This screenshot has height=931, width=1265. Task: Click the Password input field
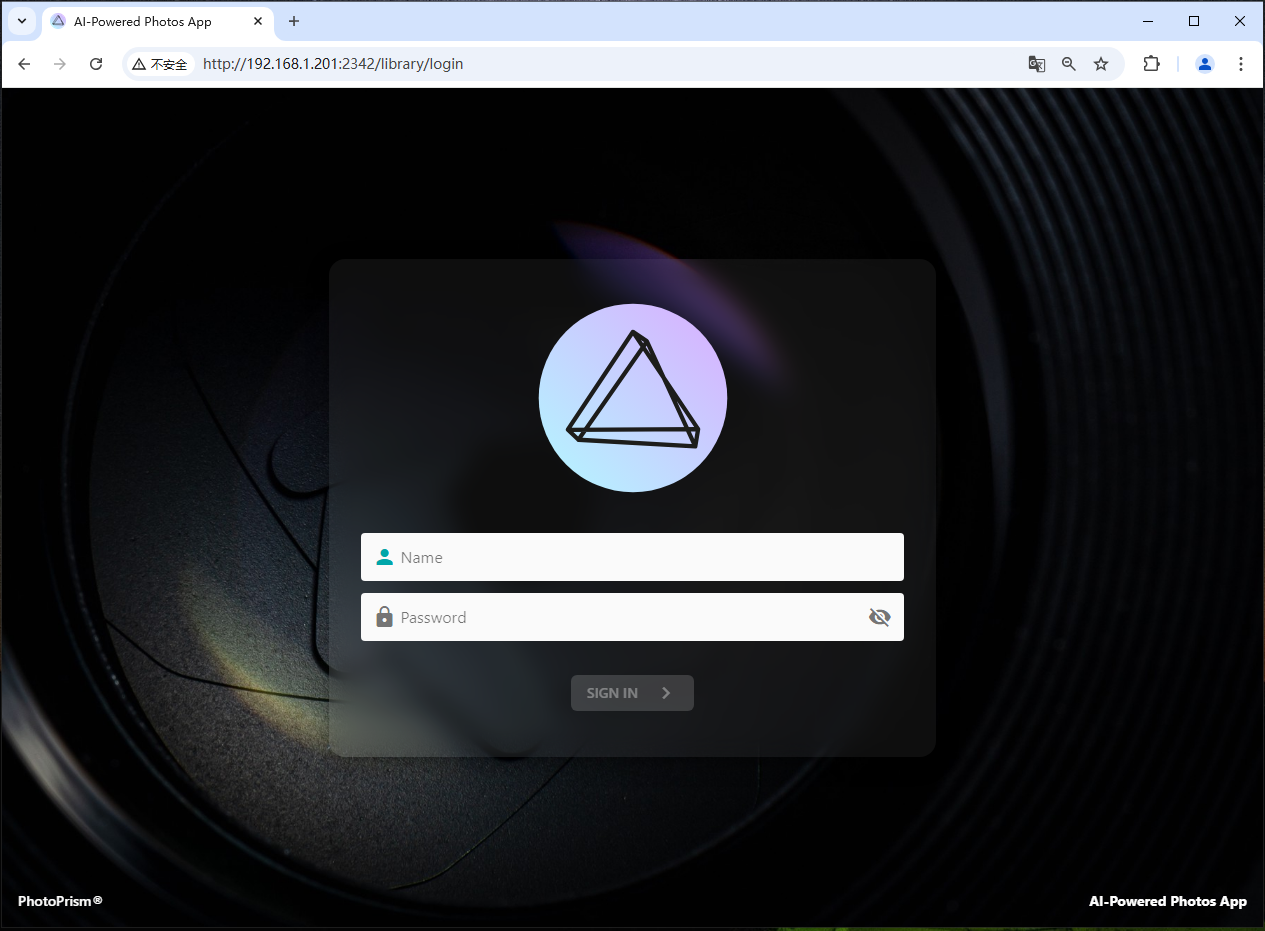point(632,617)
